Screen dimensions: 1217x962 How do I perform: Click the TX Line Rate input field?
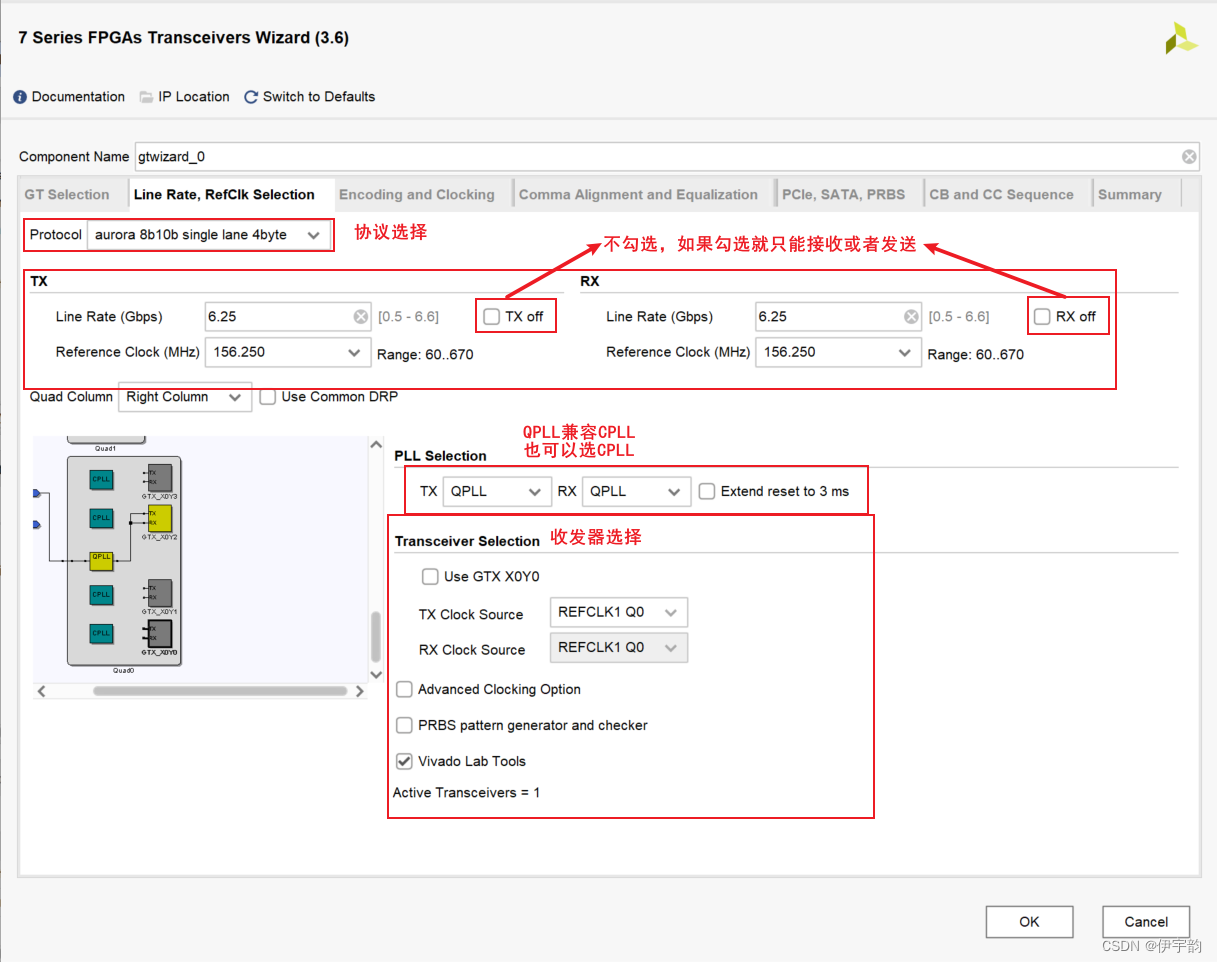tap(287, 317)
